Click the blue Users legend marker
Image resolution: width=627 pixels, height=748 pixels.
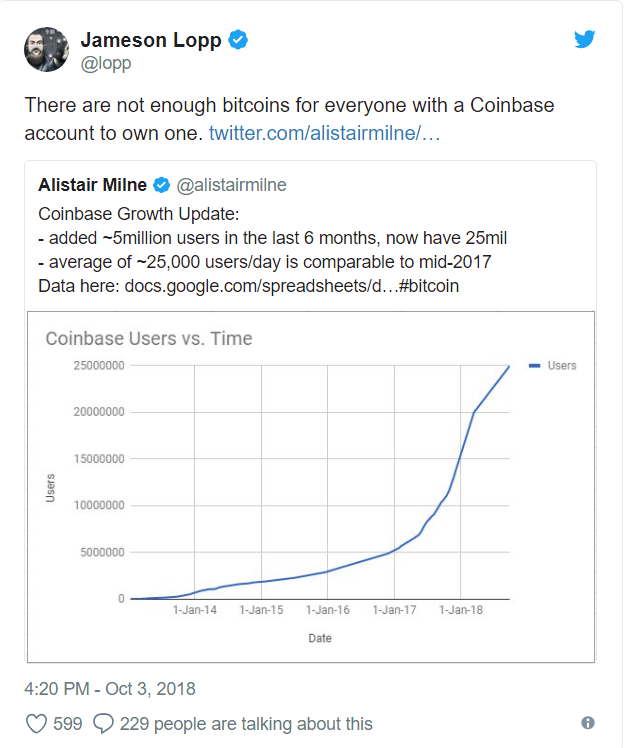click(535, 366)
